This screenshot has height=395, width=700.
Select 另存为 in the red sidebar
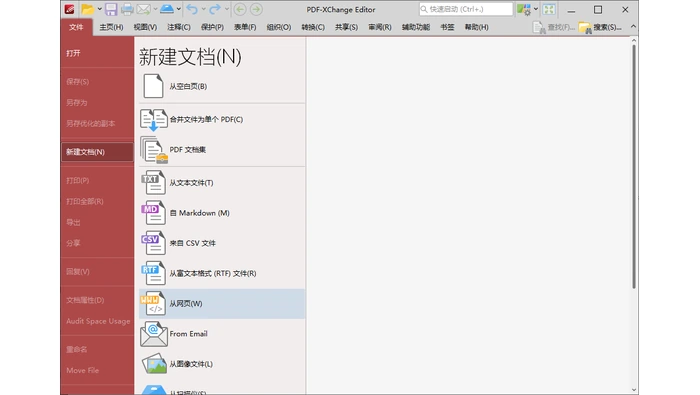tap(97, 103)
